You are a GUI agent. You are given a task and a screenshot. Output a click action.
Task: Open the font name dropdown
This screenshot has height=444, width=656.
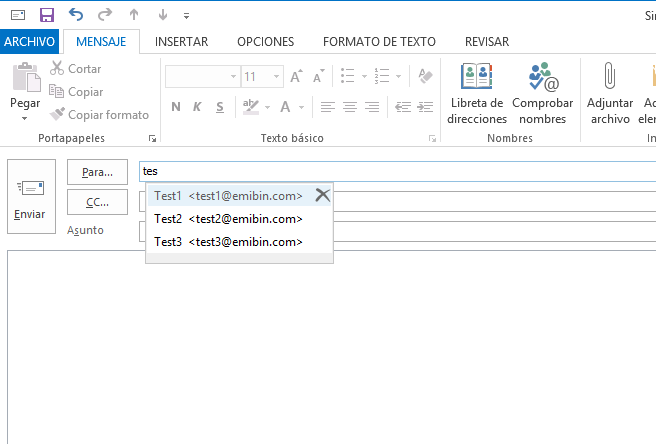(233, 77)
